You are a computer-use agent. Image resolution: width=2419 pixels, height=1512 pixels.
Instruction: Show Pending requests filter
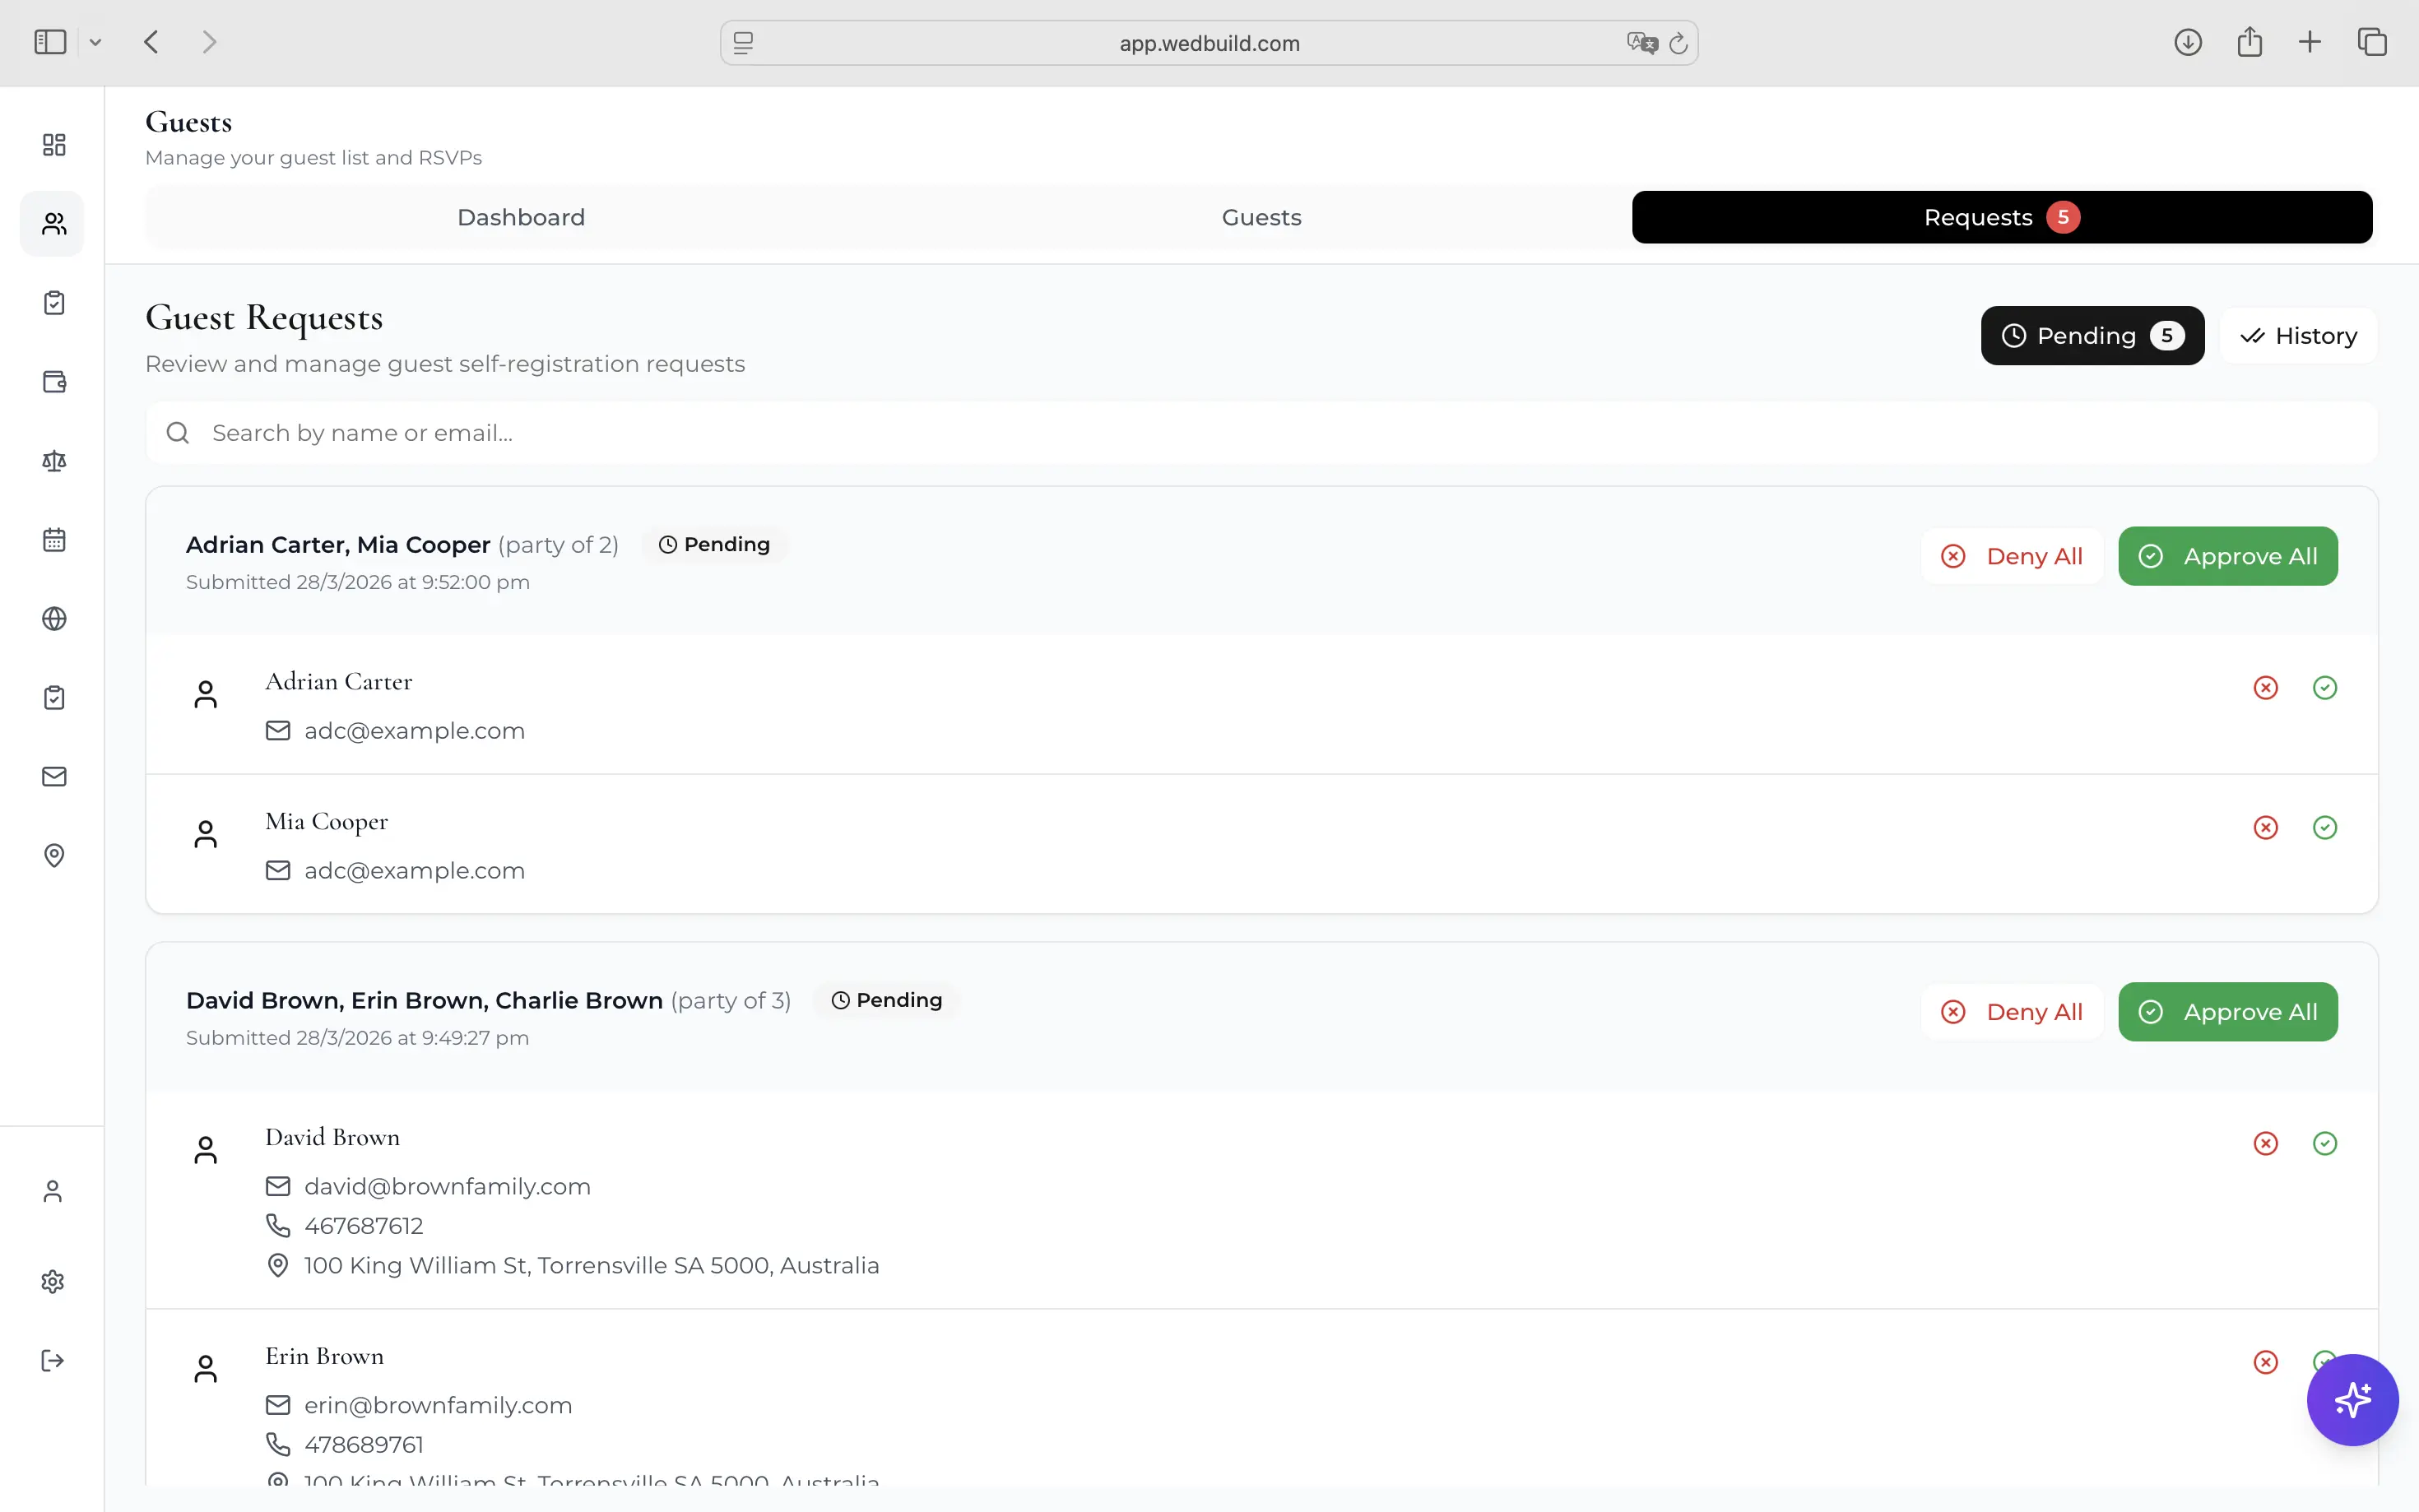2092,336
